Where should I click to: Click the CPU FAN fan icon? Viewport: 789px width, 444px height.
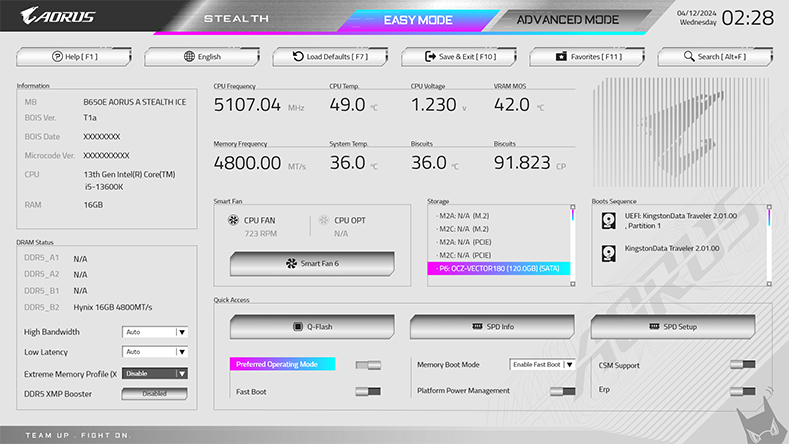click(x=234, y=221)
